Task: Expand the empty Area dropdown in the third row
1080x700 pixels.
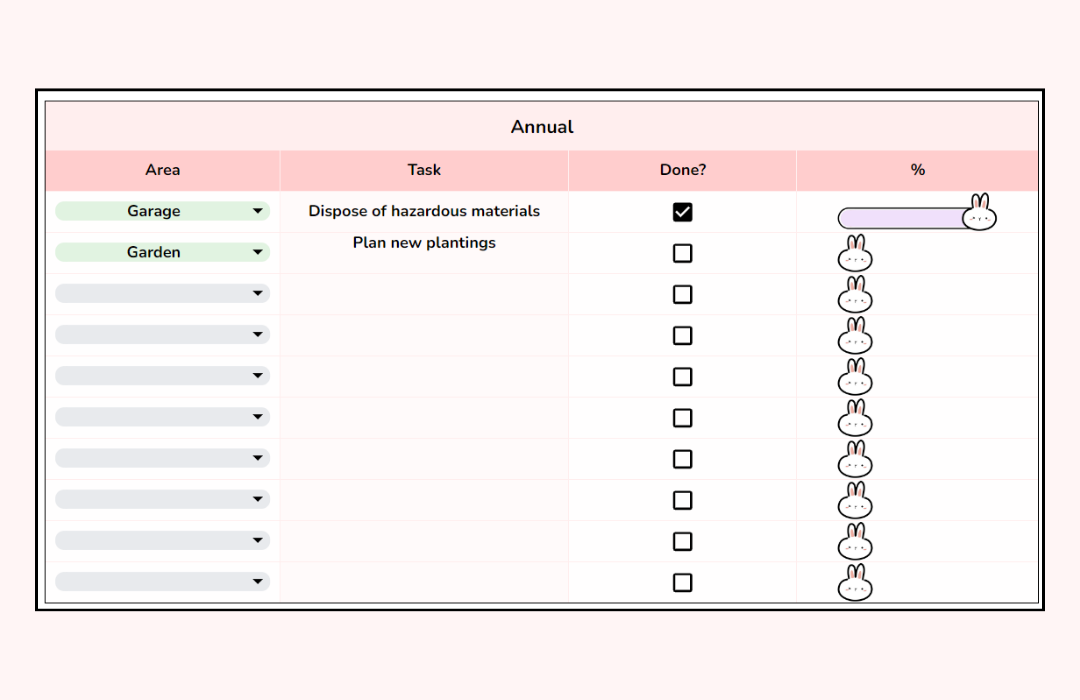Action: [162, 293]
